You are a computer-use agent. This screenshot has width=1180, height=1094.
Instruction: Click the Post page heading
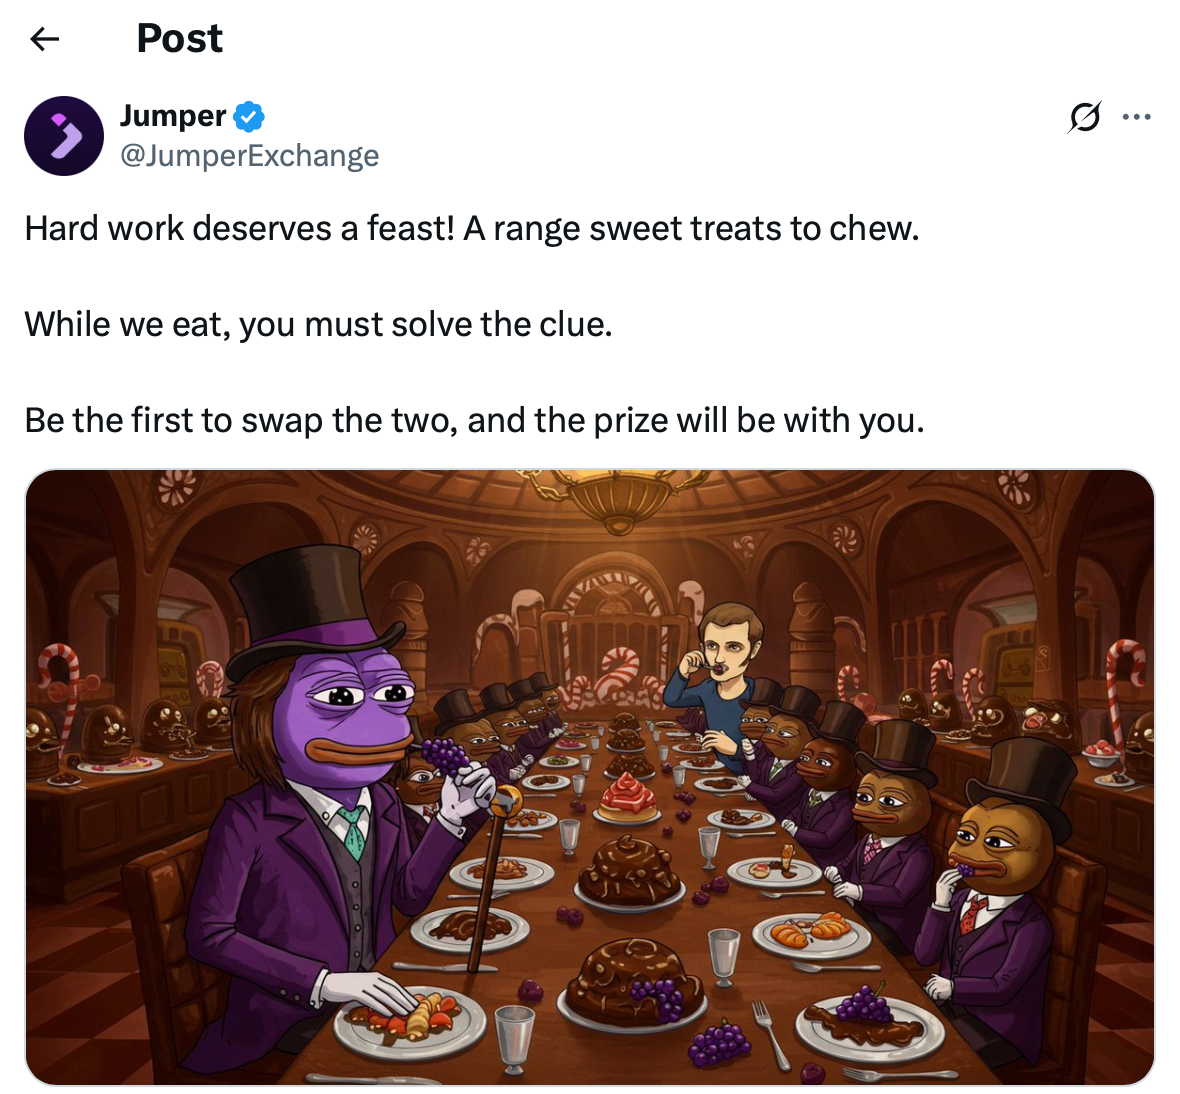pos(179,39)
